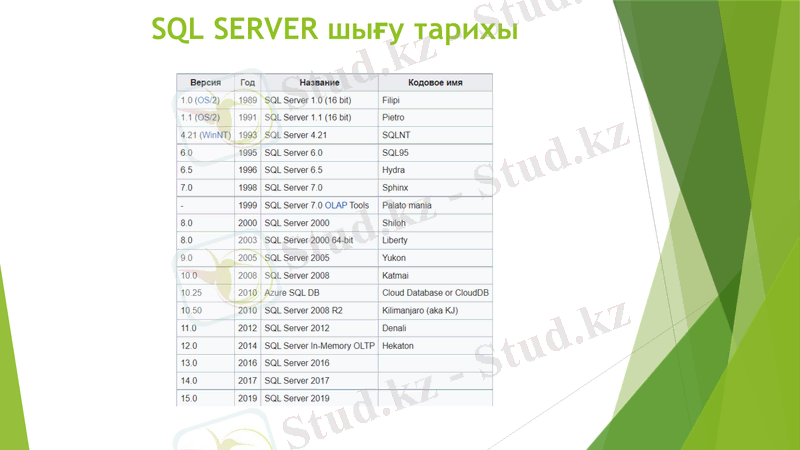Image resolution: width=800 pixels, height=450 pixels.
Task: Select the "SQL Server In-Memory OLTP" cell
Action: 317,345
